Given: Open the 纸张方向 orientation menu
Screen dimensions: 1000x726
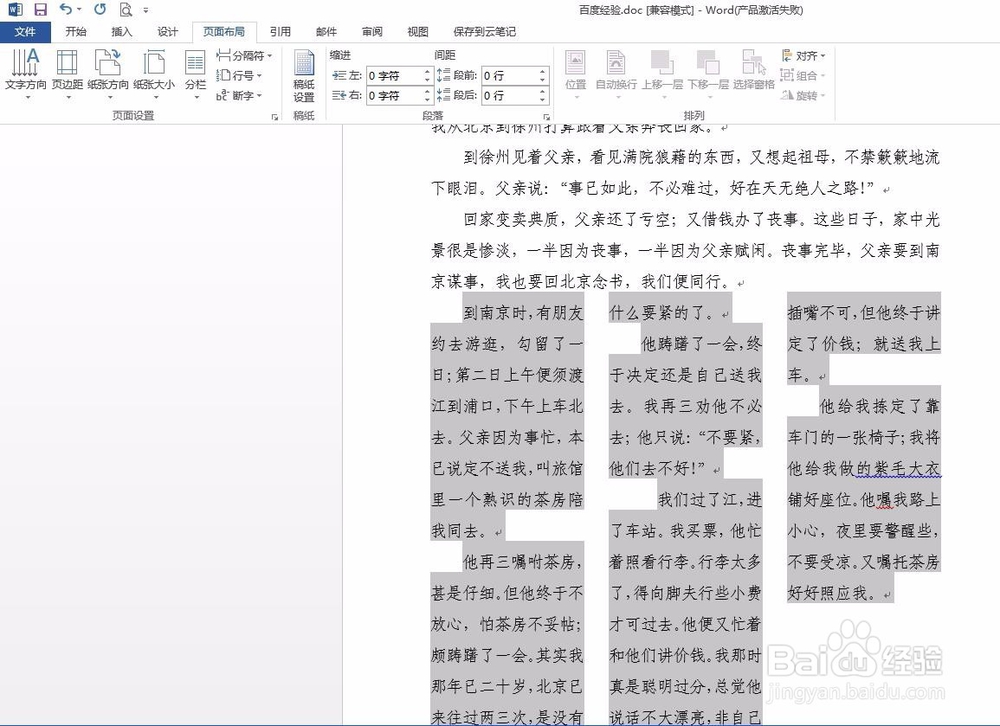Looking at the screenshot, I should [x=108, y=73].
